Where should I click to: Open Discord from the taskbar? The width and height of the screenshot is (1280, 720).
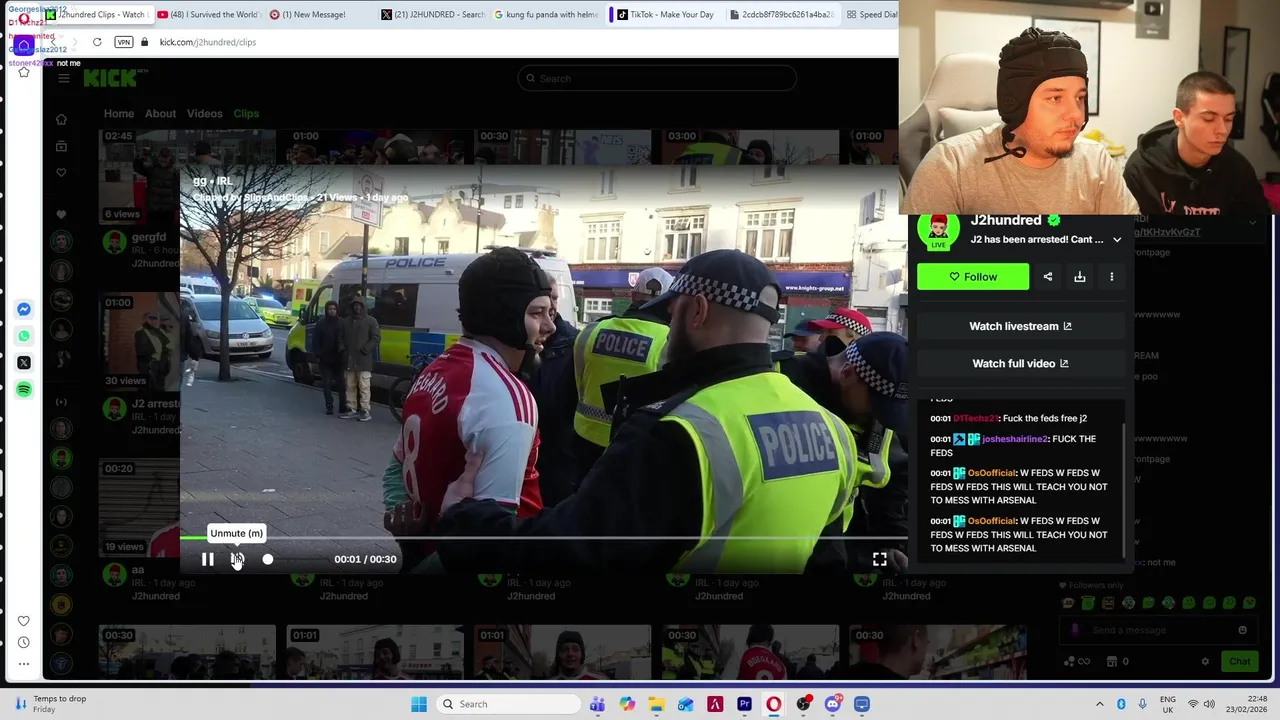pyautogui.click(x=832, y=704)
